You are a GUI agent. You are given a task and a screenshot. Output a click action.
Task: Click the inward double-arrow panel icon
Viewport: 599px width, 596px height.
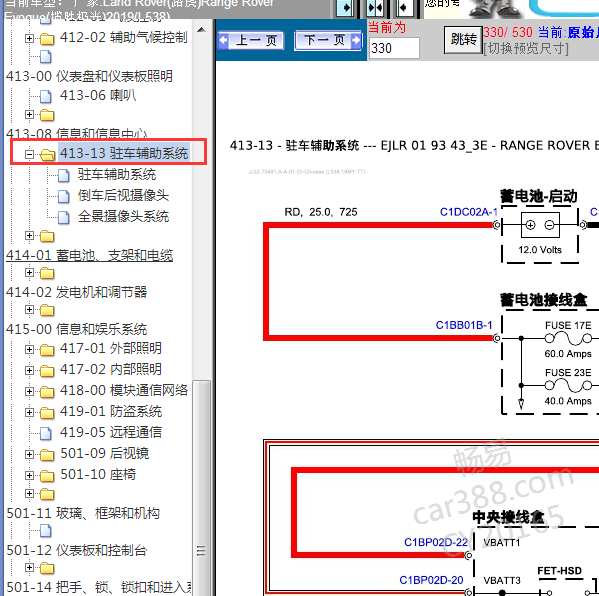point(375,8)
